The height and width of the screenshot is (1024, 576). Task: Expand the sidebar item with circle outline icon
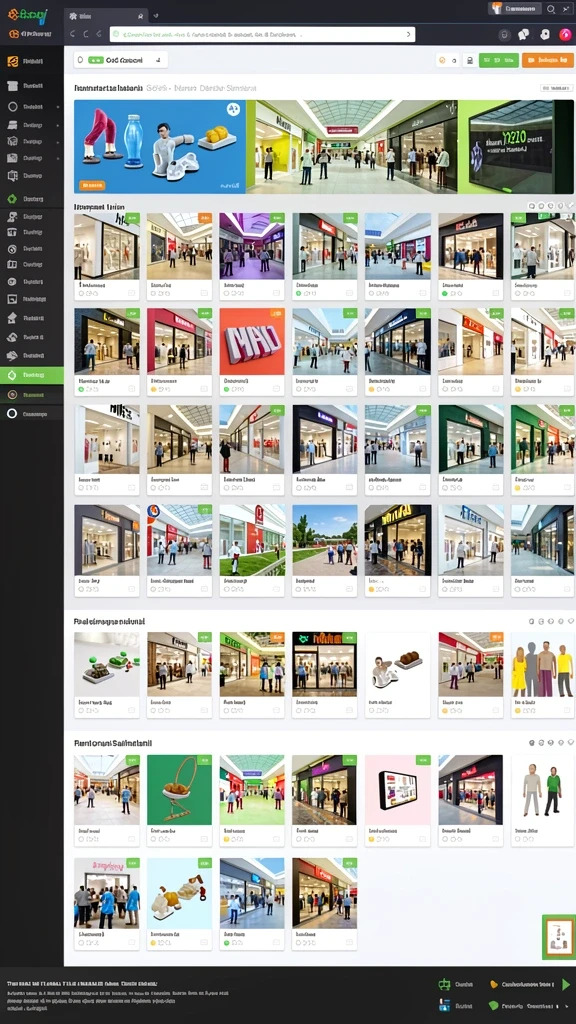(31, 106)
